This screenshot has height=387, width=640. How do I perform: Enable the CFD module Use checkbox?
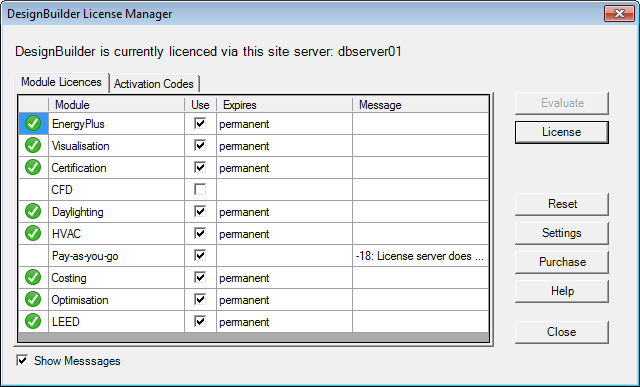pyautogui.click(x=200, y=189)
